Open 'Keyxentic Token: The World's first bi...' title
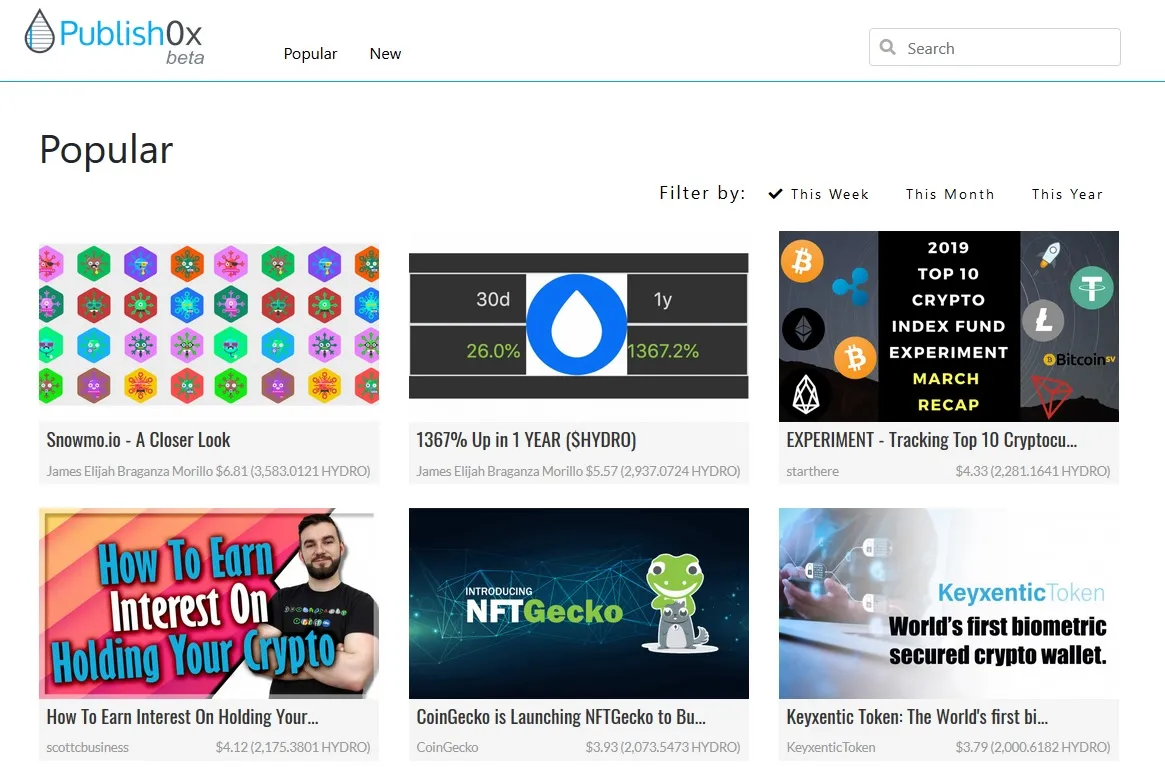The height and width of the screenshot is (767, 1165). pos(917,717)
